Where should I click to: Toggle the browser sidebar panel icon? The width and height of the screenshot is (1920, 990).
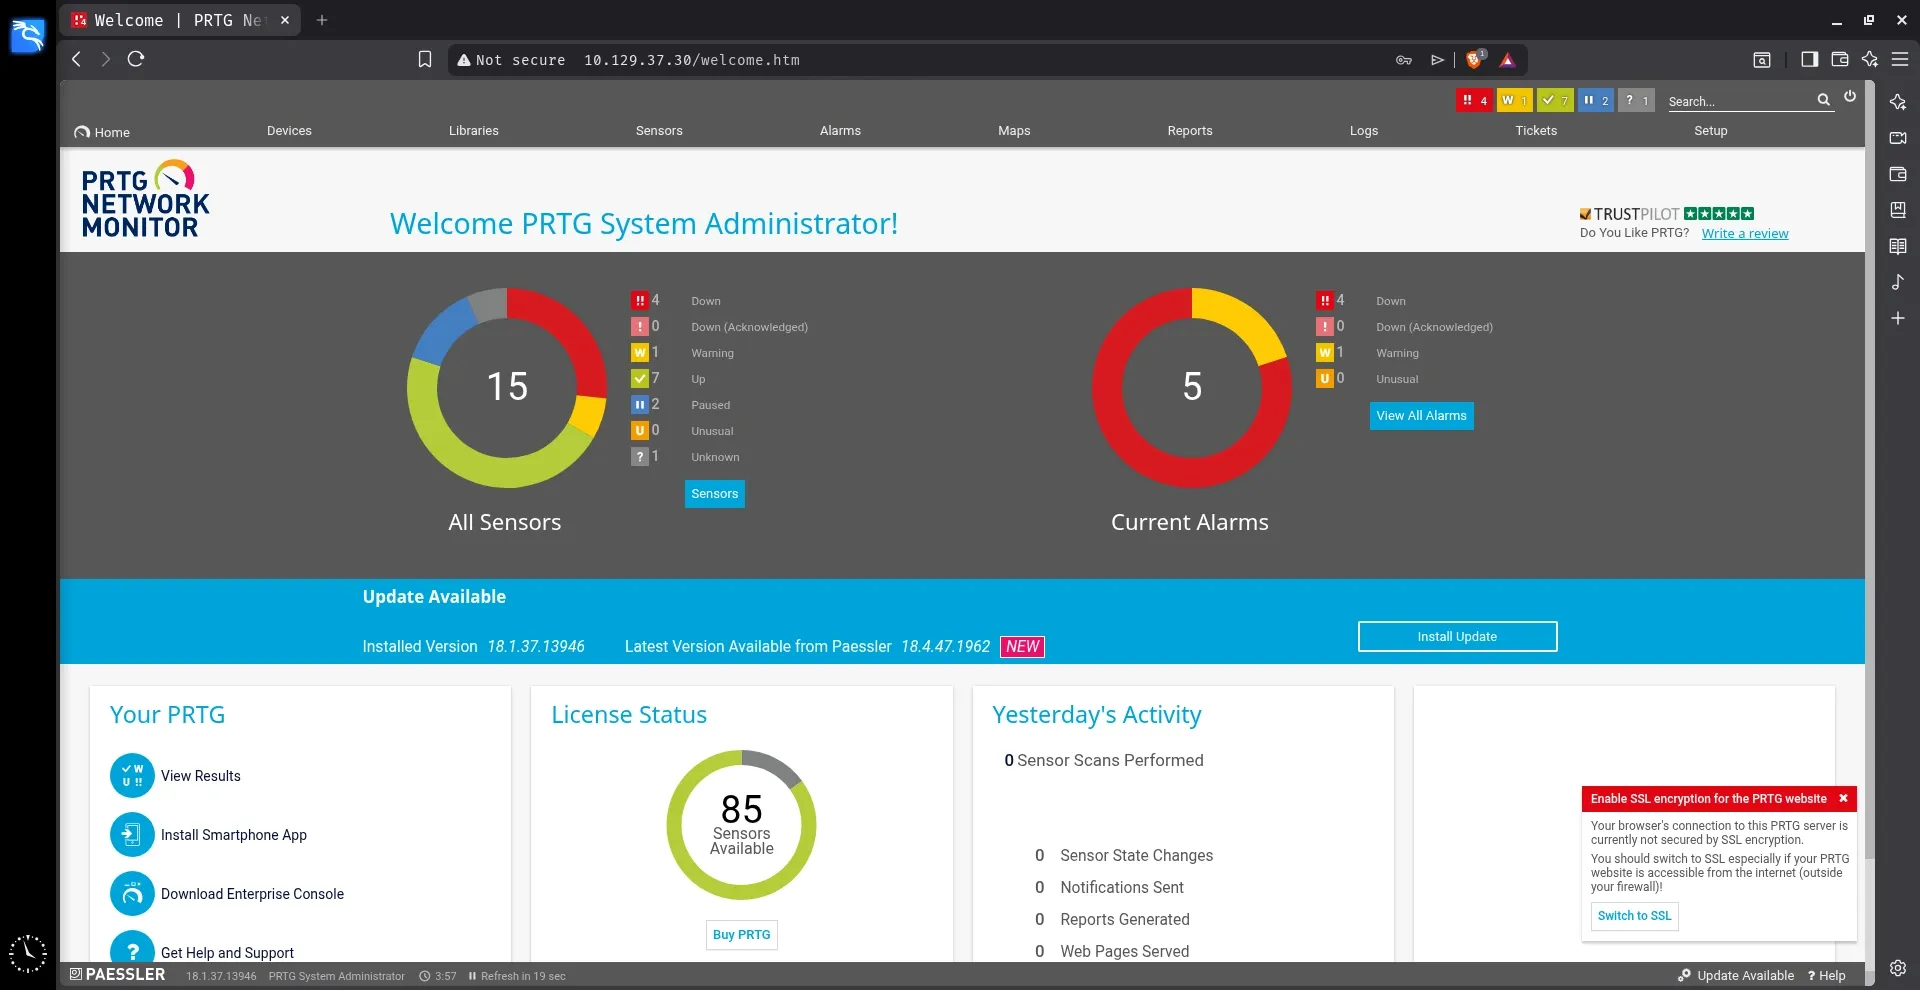pos(1809,60)
